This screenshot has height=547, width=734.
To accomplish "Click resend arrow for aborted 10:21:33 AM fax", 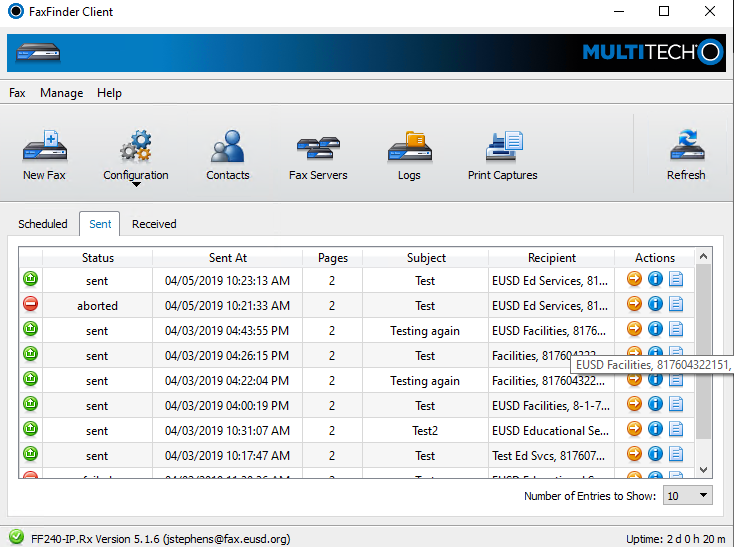I will pos(634,304).
